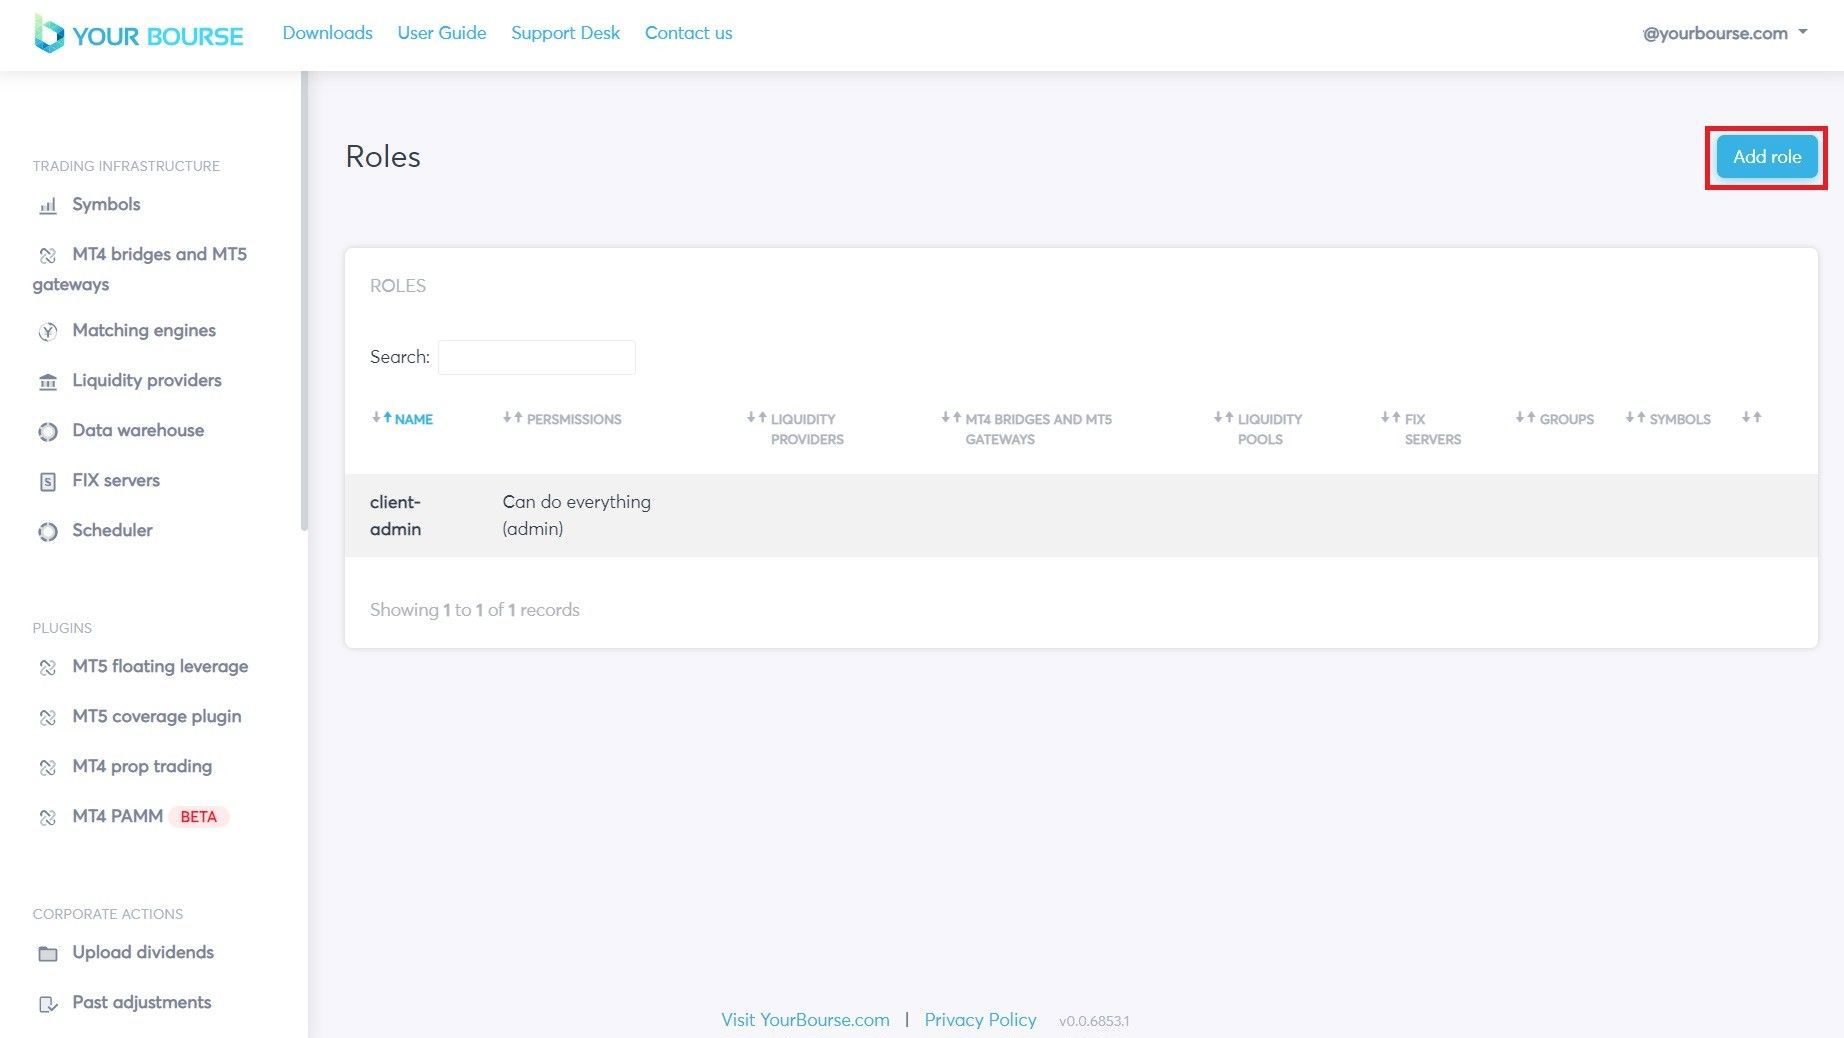Click the MT4 prop trading icon
Screen dimensions: 1844x1038
tap(48, 768)
